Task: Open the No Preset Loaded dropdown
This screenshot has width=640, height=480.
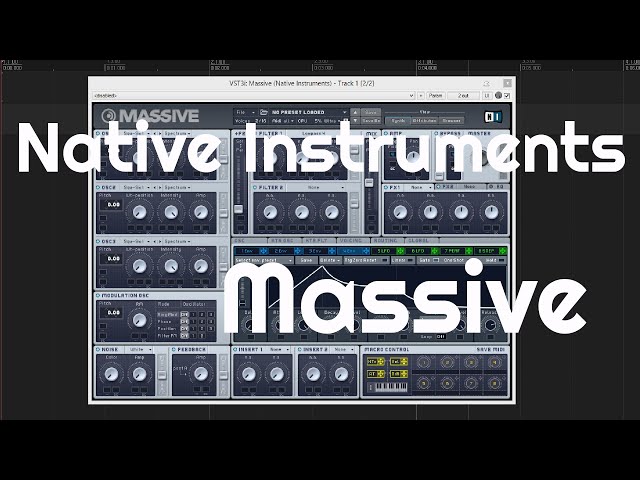Action: pyautogui.click(x=309, y=112)
